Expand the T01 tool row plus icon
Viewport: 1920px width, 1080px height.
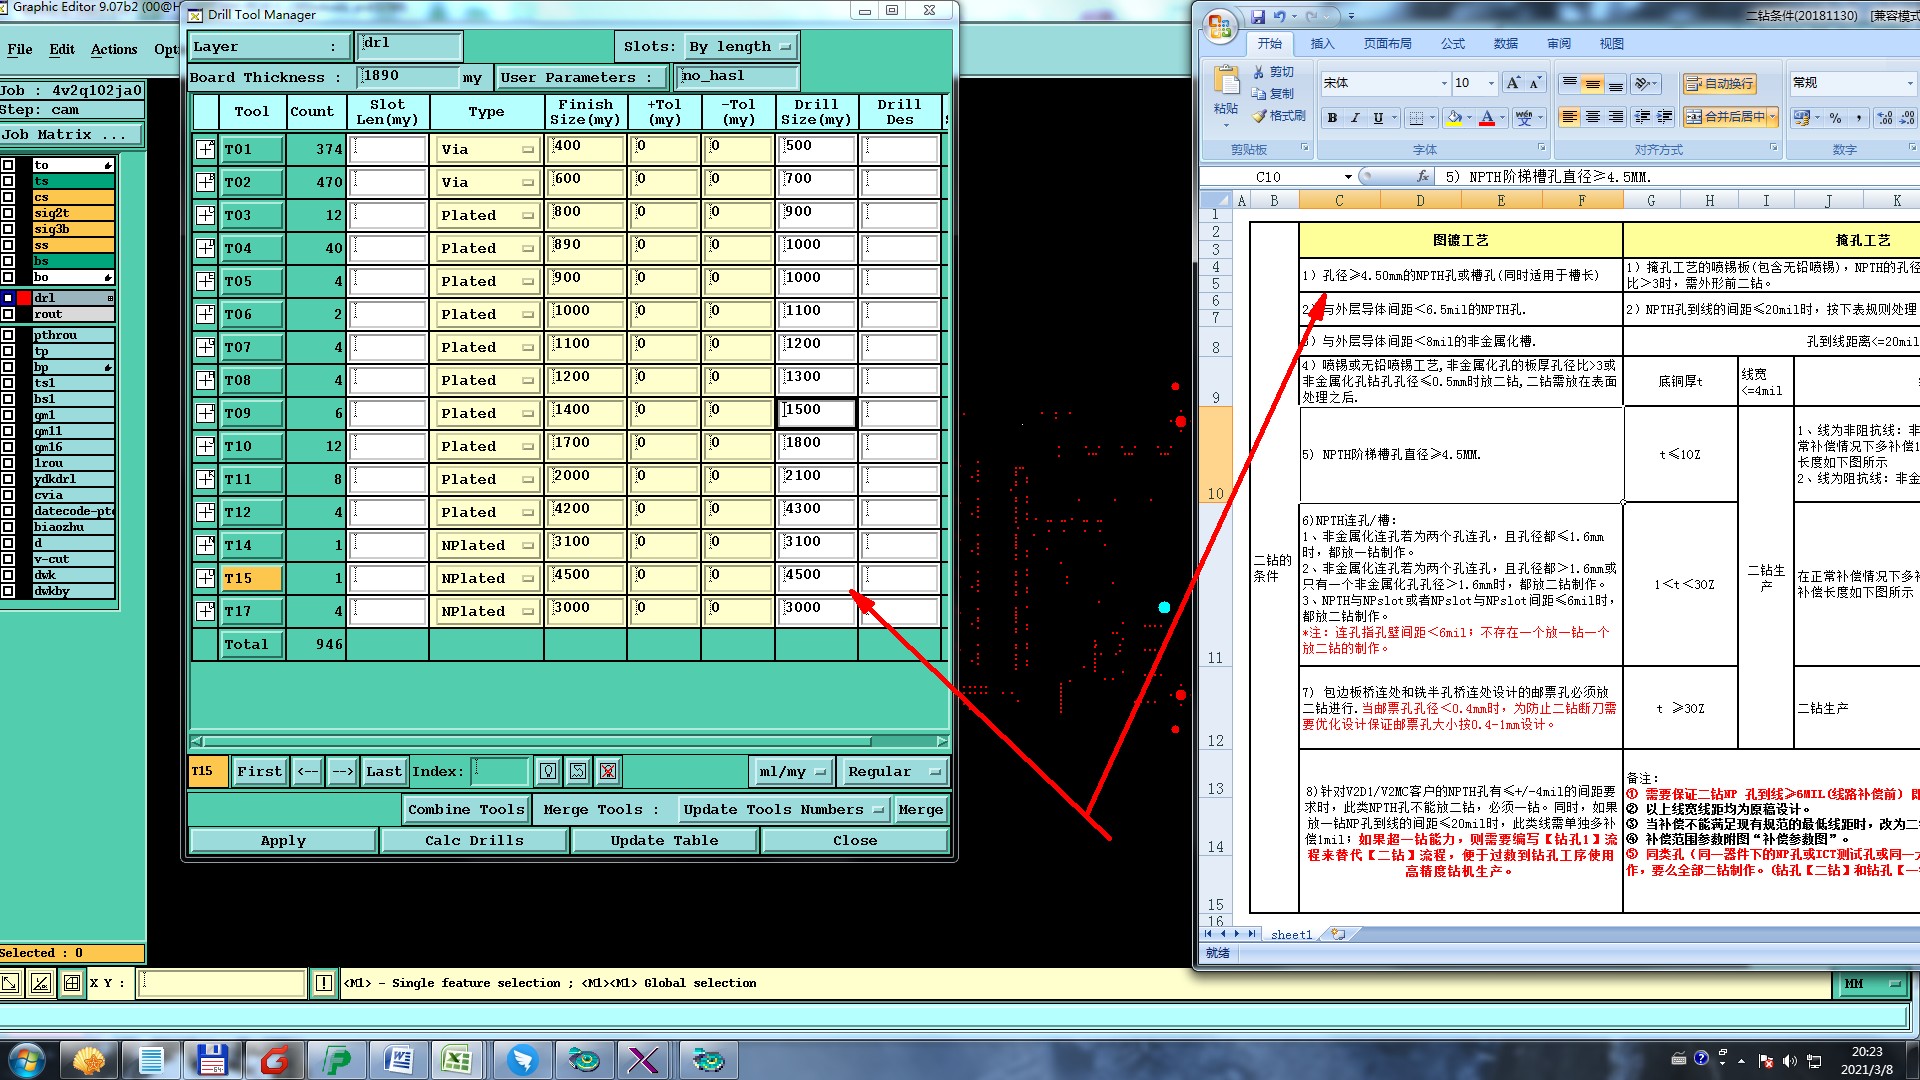(x=205, y=149)
